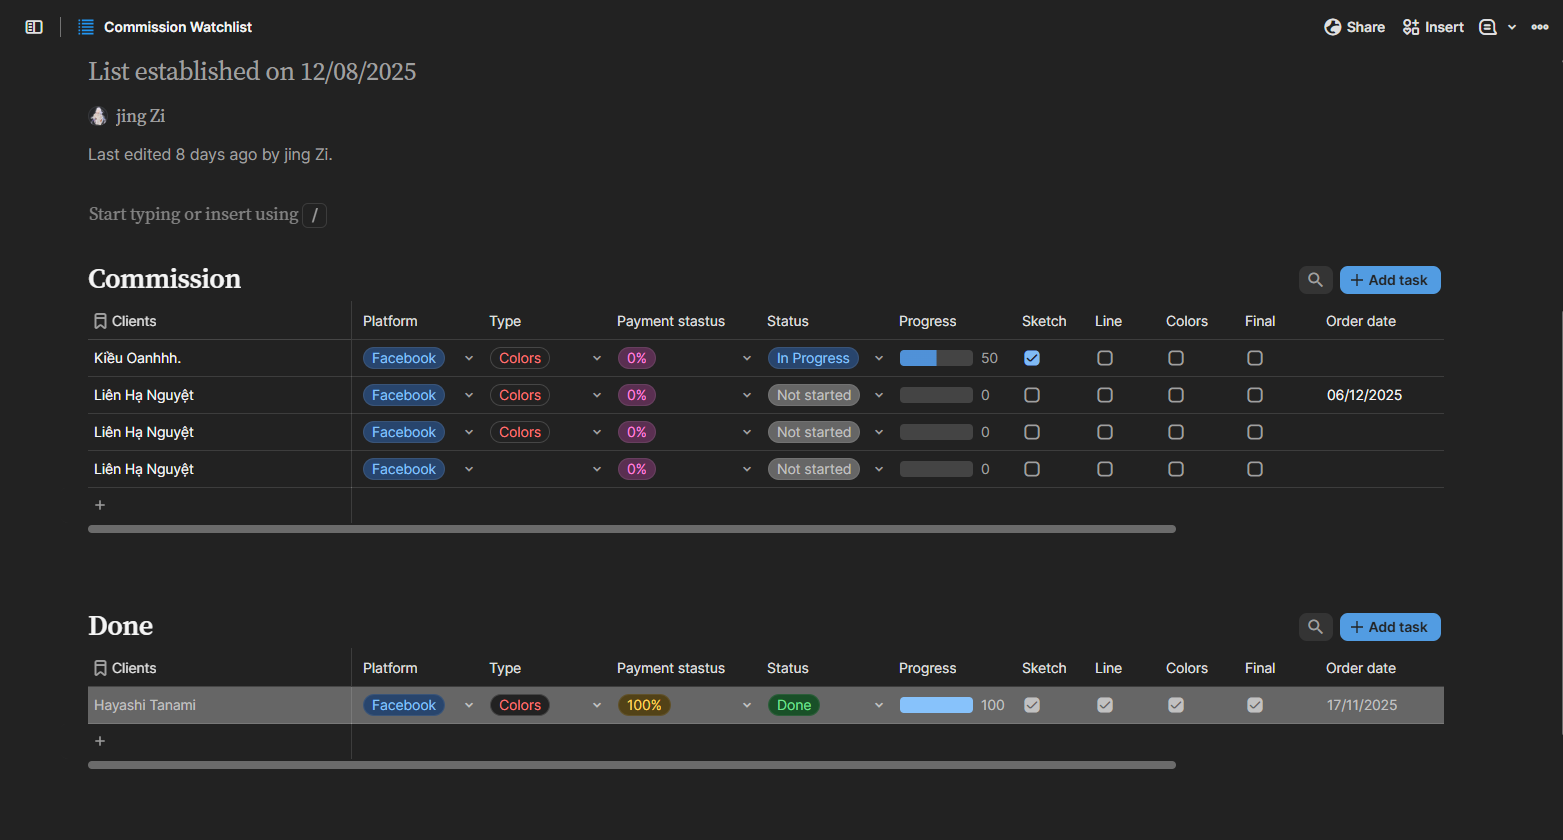1563x840 pixels.
Task: Check the Colors checkbox for Kiều Oanhhh.
Action: click(1176, 358)
